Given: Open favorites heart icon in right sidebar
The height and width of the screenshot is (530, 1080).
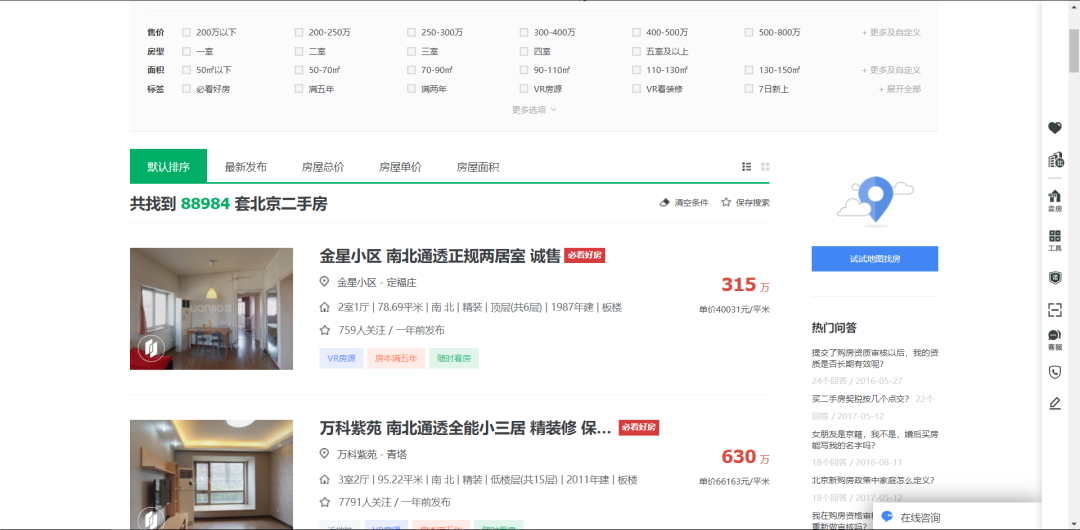Looking at the screenshot, I should (x=1055, y=128).
